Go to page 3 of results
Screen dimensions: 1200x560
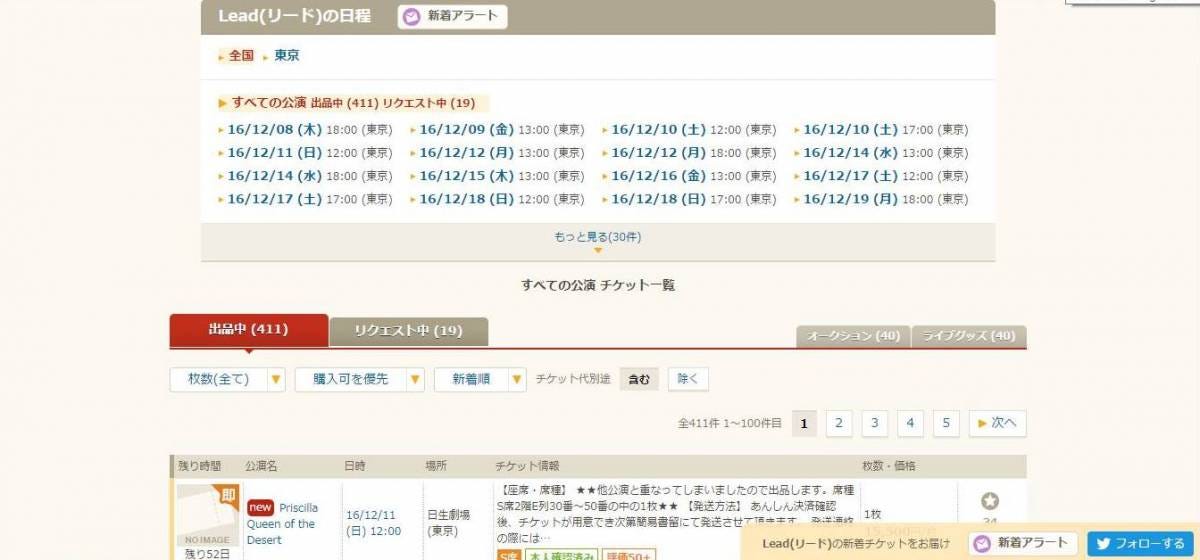click(875, 424)
